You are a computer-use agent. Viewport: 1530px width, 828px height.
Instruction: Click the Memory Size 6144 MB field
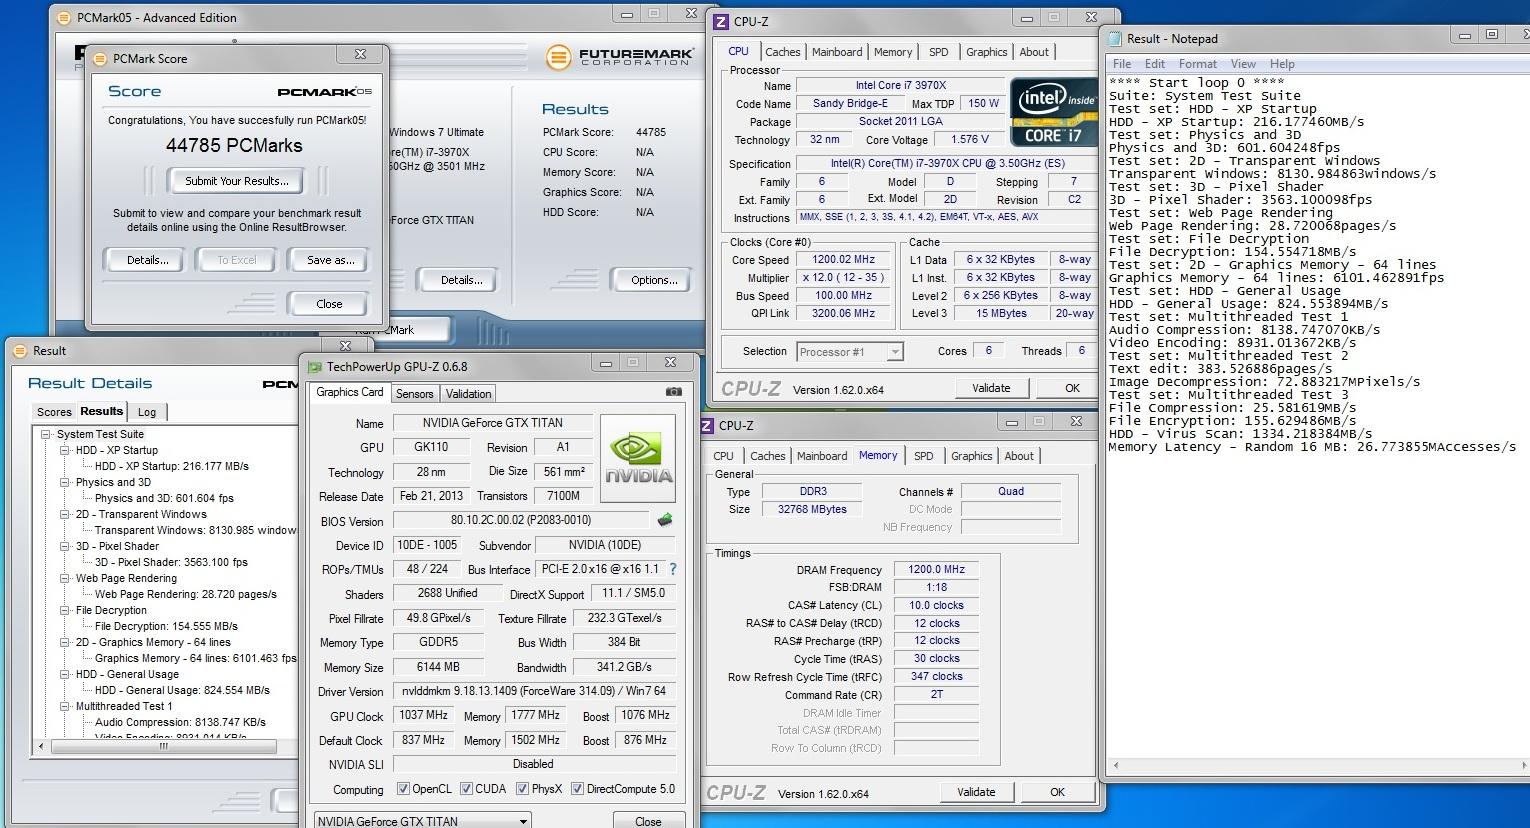[439, 667]
